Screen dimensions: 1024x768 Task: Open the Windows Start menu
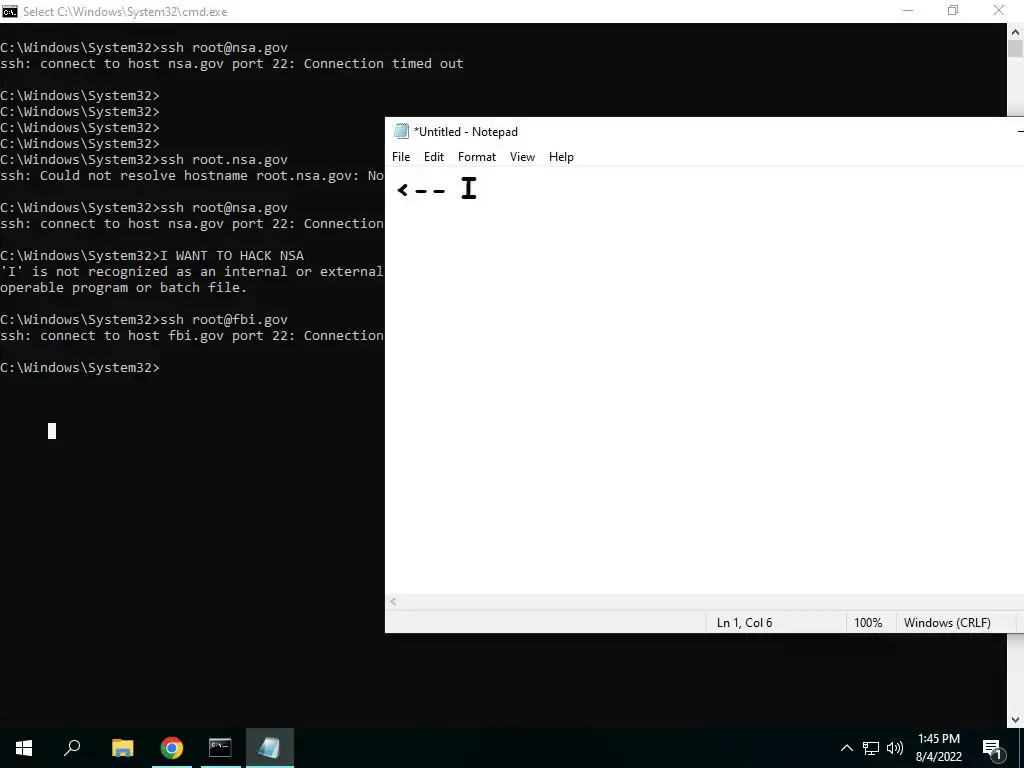click(24, 748)
